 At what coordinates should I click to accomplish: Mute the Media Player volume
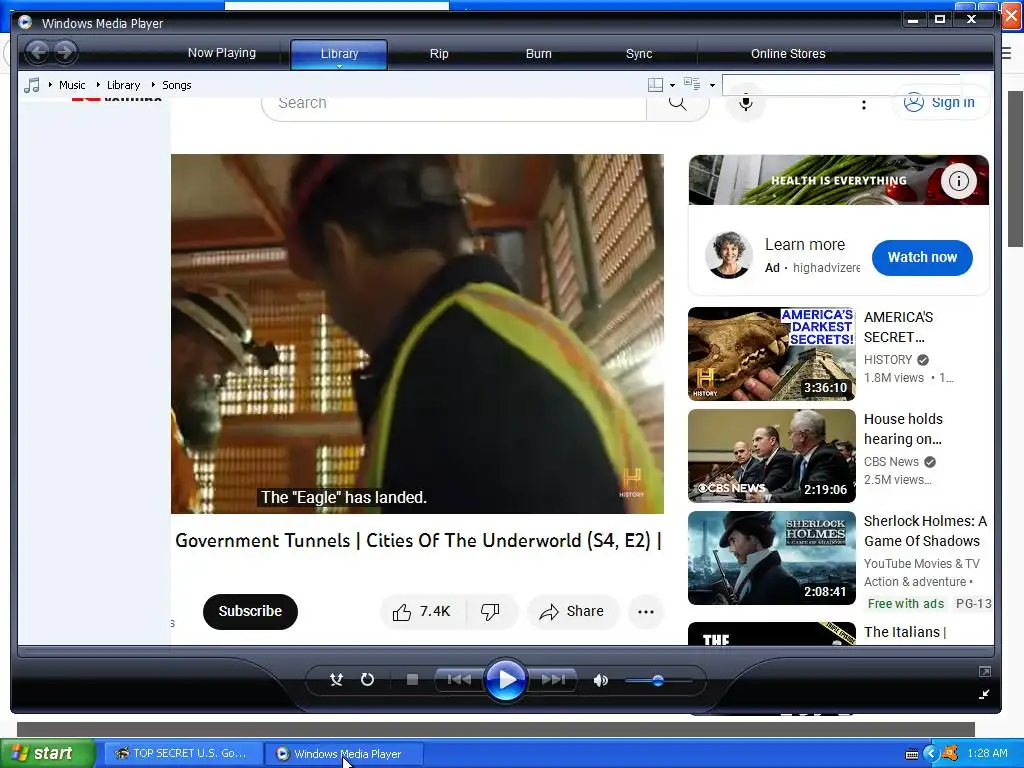[x=600, y=680]
